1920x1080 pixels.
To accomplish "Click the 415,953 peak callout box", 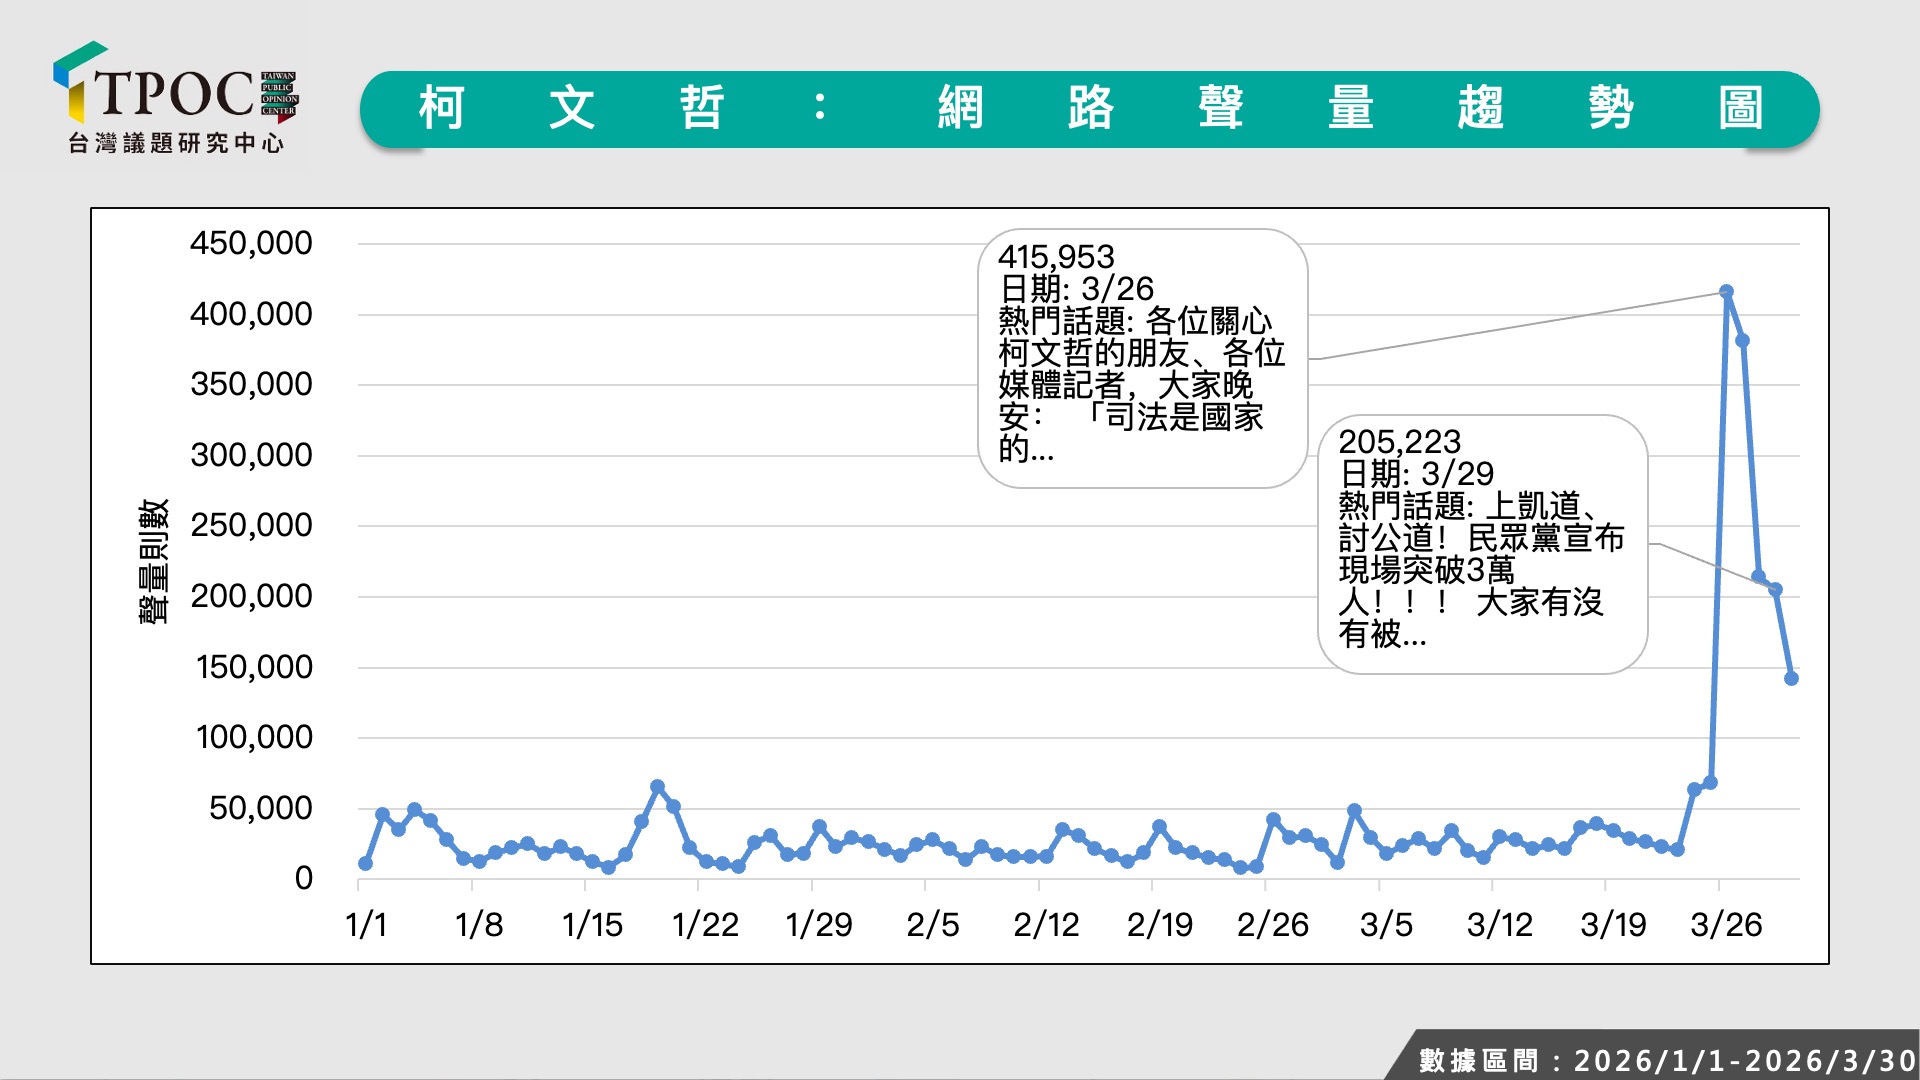I will (1142, 358).
